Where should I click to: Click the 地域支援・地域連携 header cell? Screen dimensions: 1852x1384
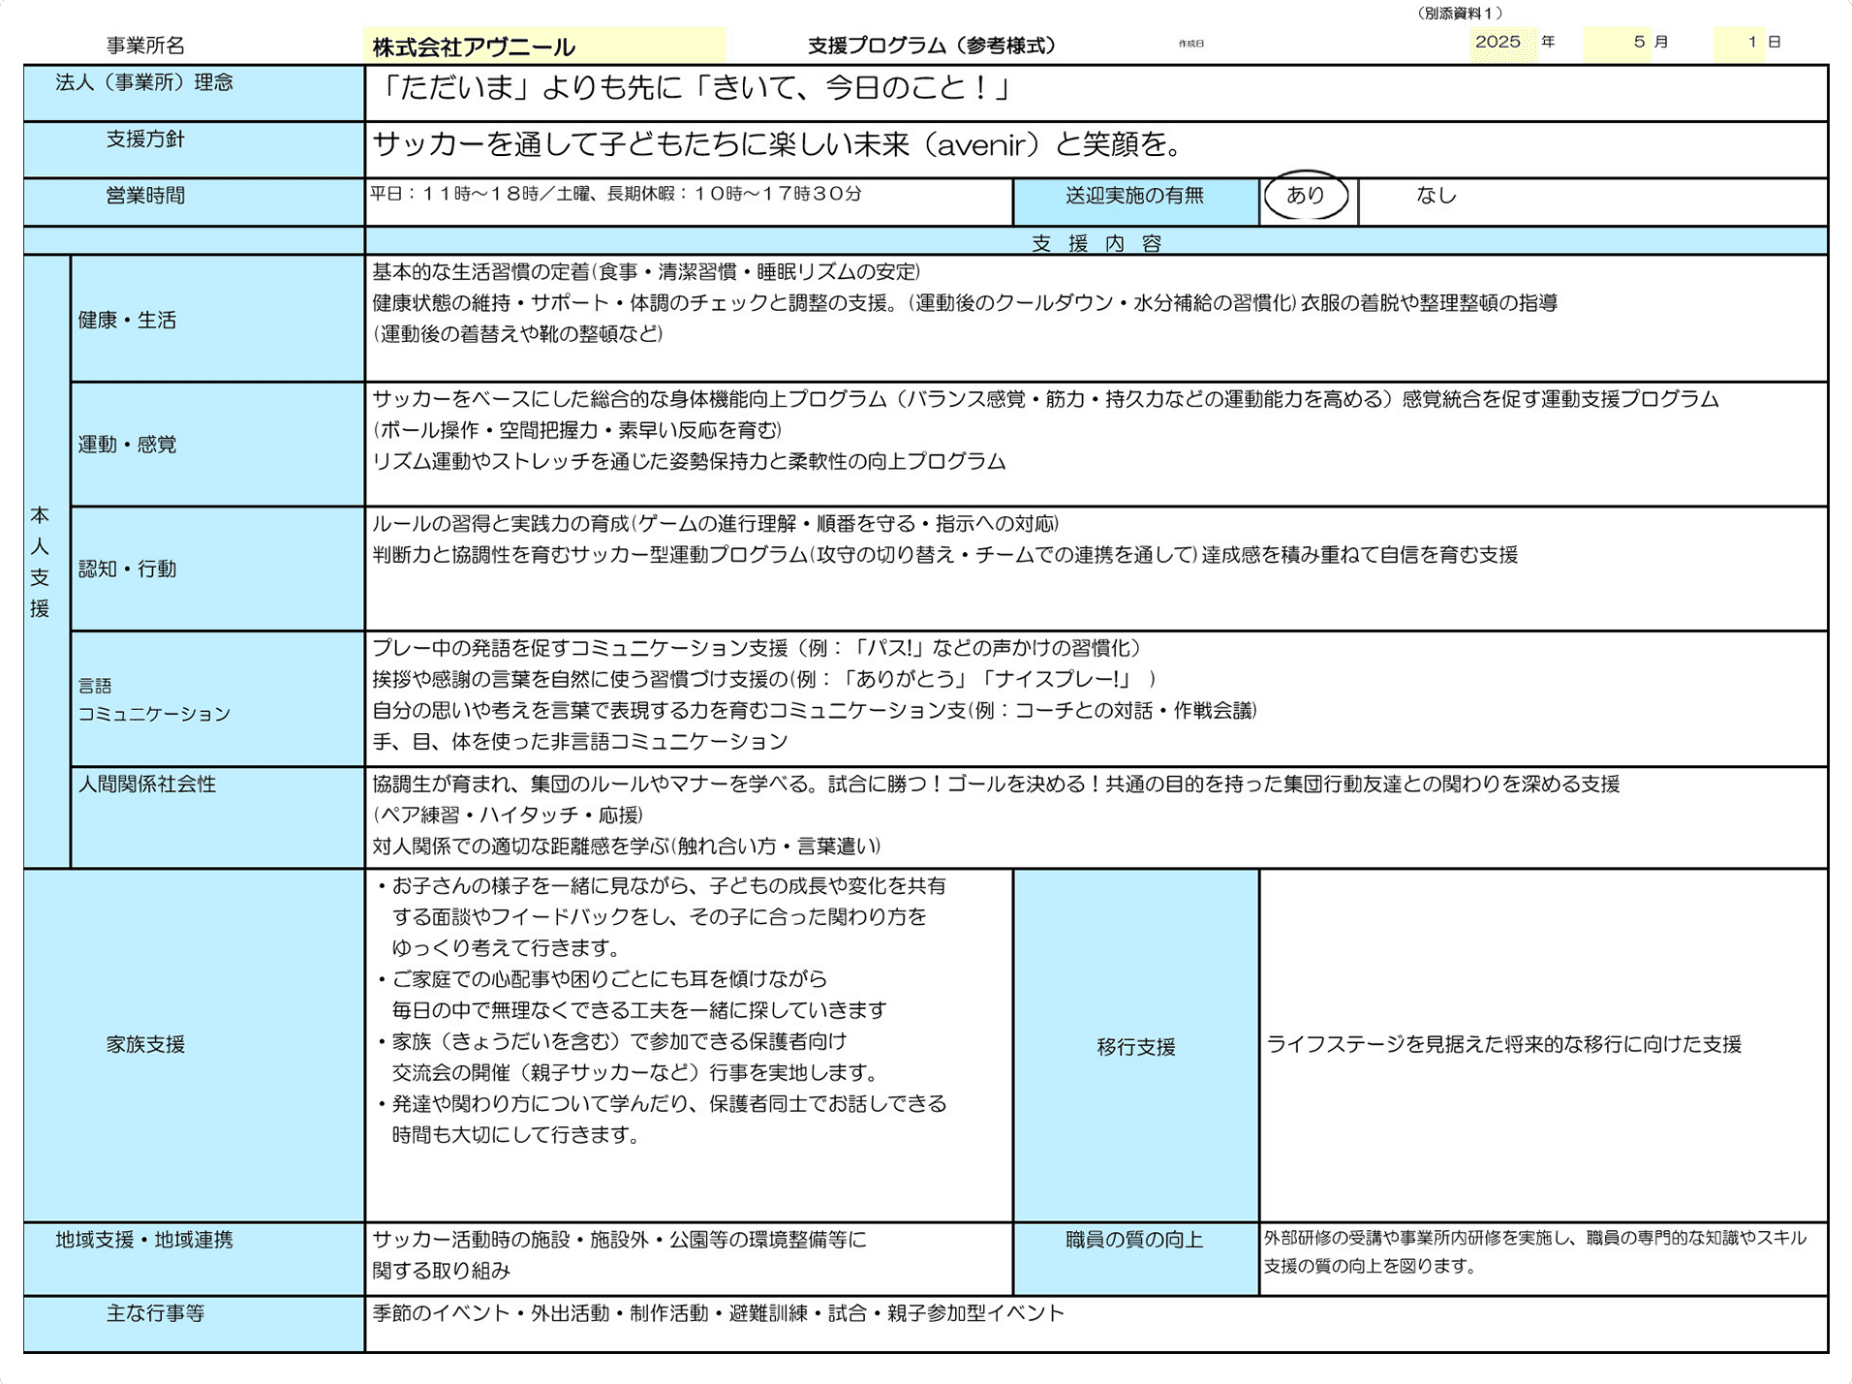point(194,1258)
